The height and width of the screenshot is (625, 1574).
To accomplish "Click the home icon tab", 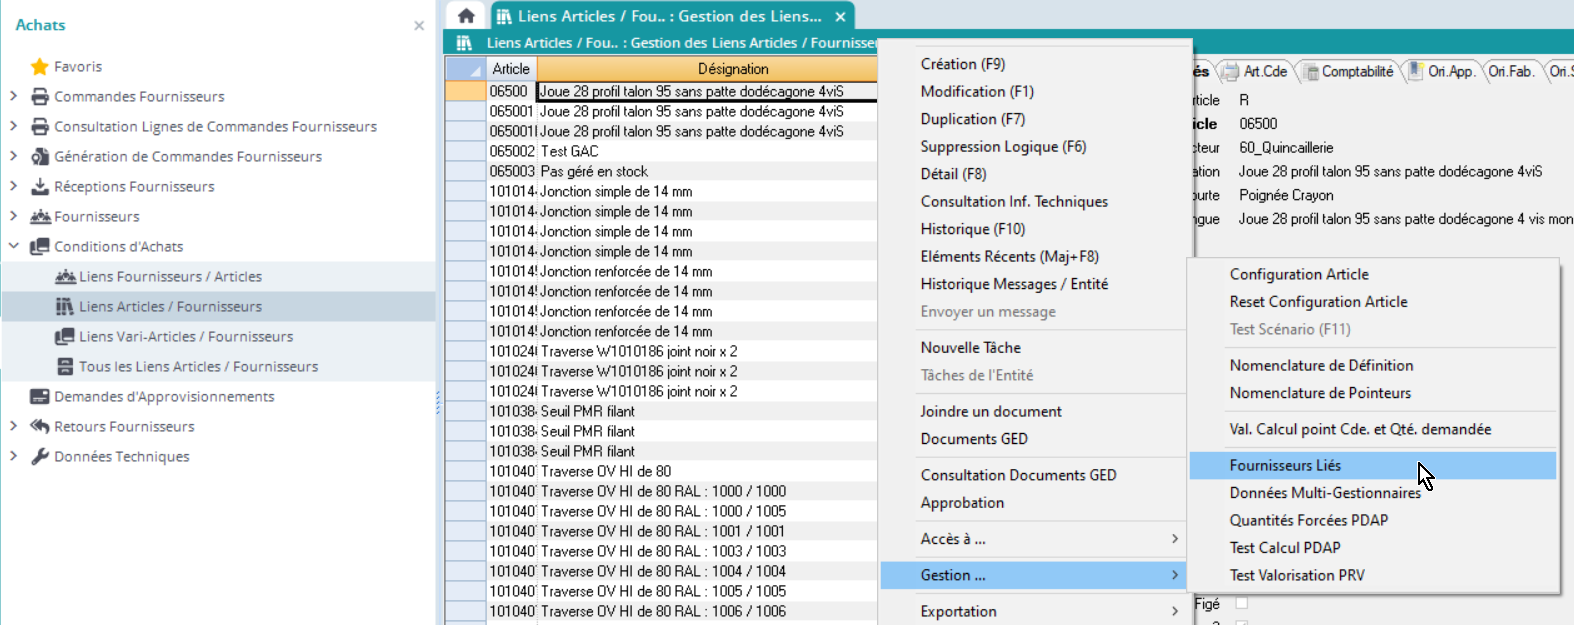I will pos(466,16).
